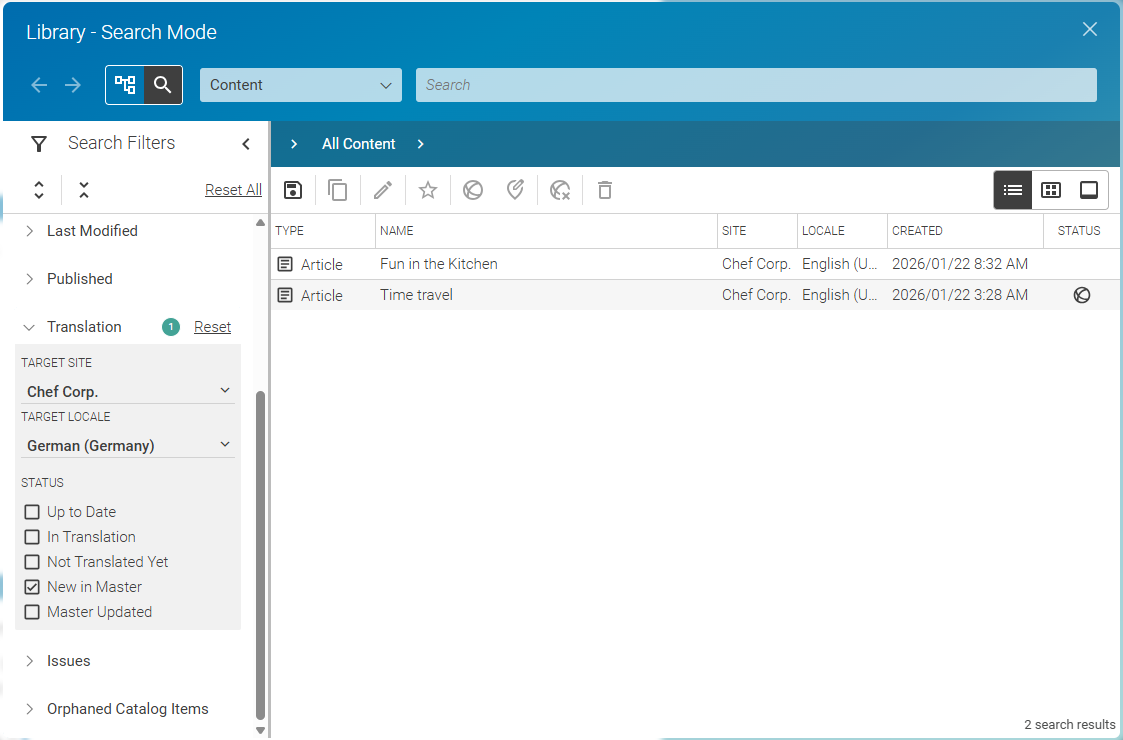Click the save search icon in toolbar
The width and height of the screenshot is (1123, 740).
click(293, 190)
